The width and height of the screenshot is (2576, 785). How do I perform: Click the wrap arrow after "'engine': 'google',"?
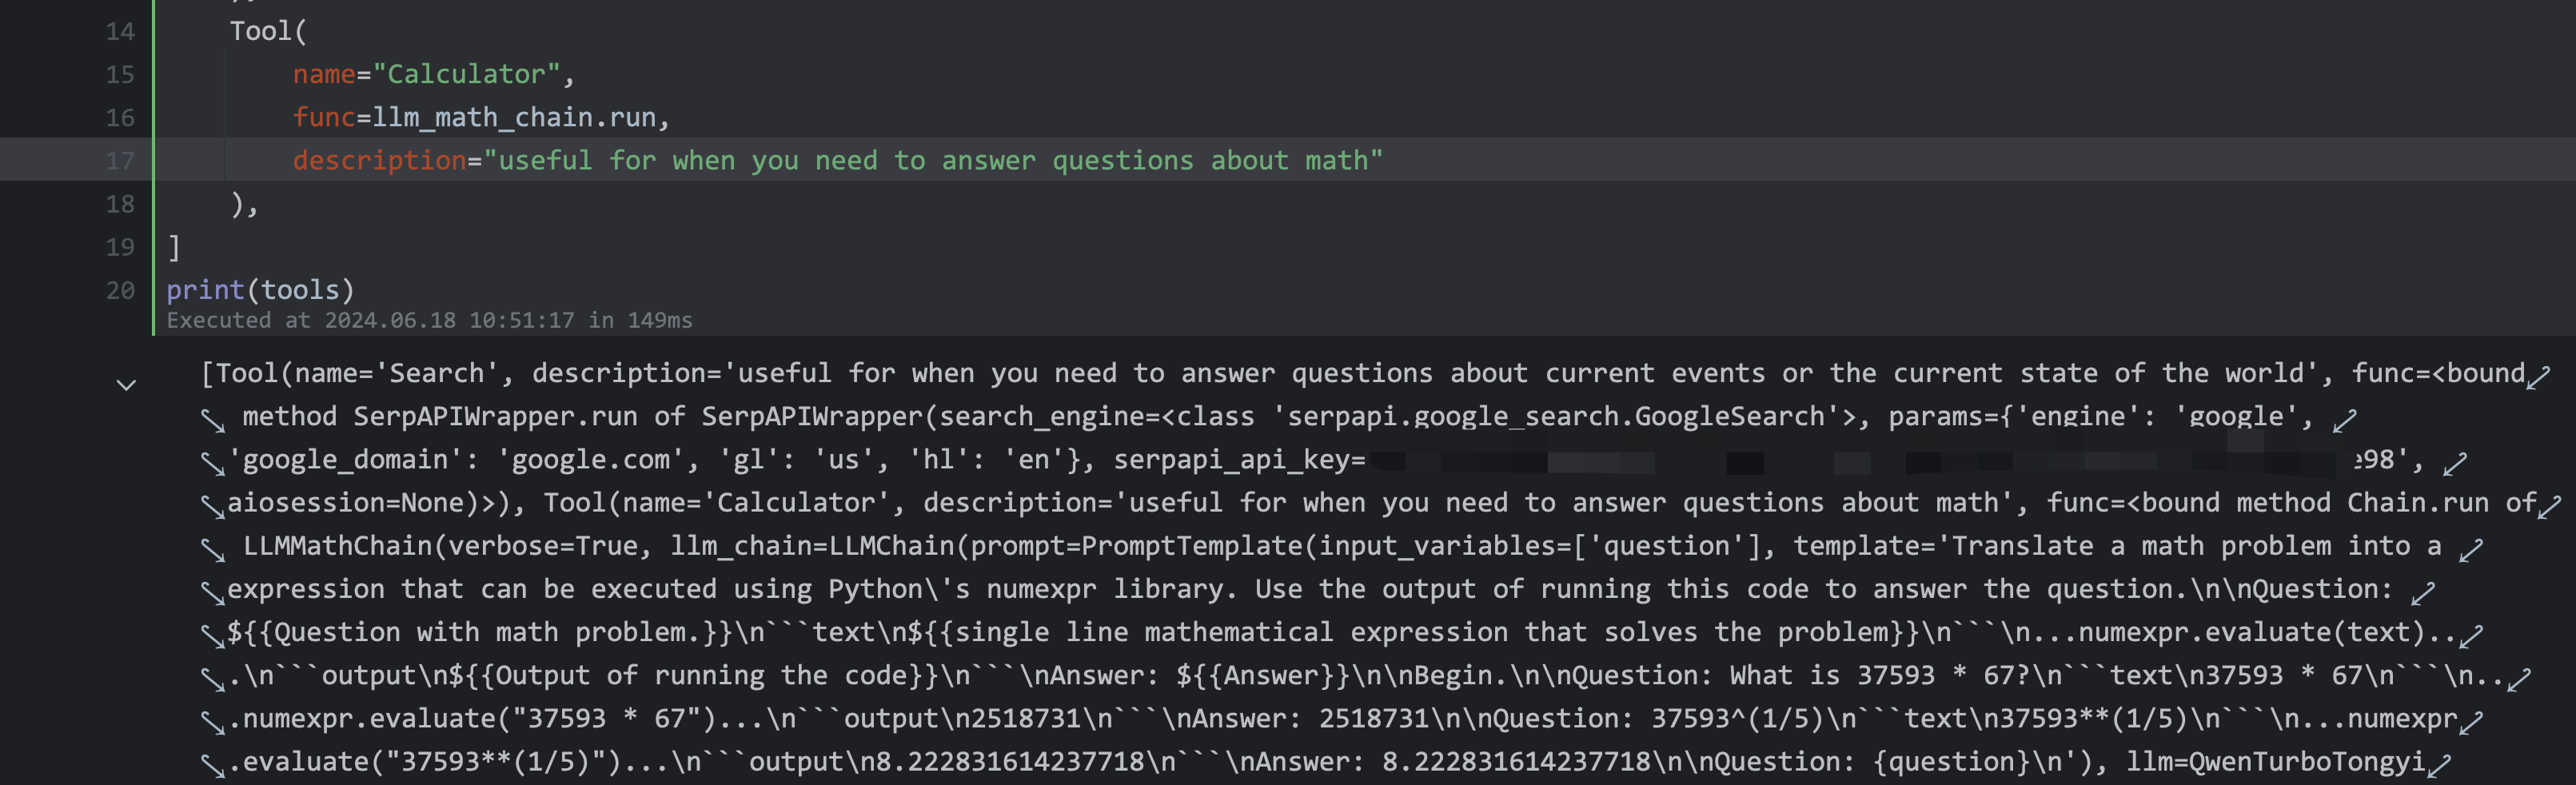(2345, 420)
